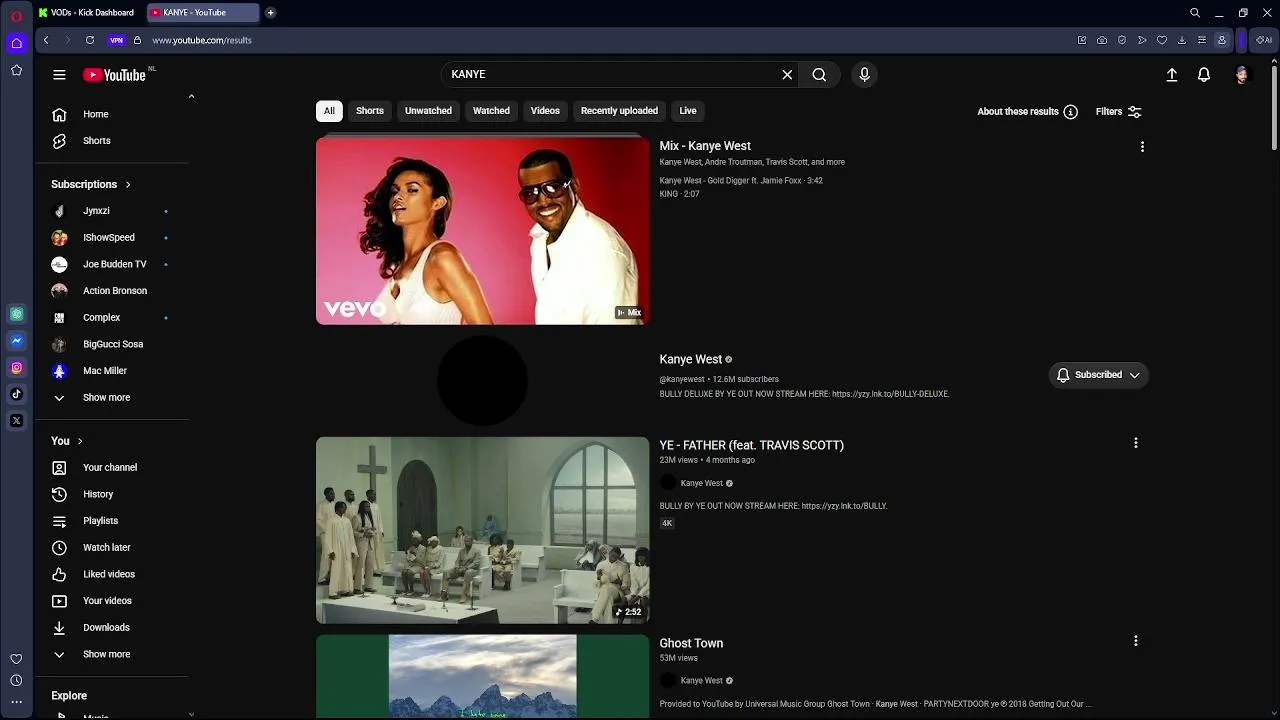1280x720 pixels.
Task: Open the Opera downloads icon
Action: coord(1182,40)
